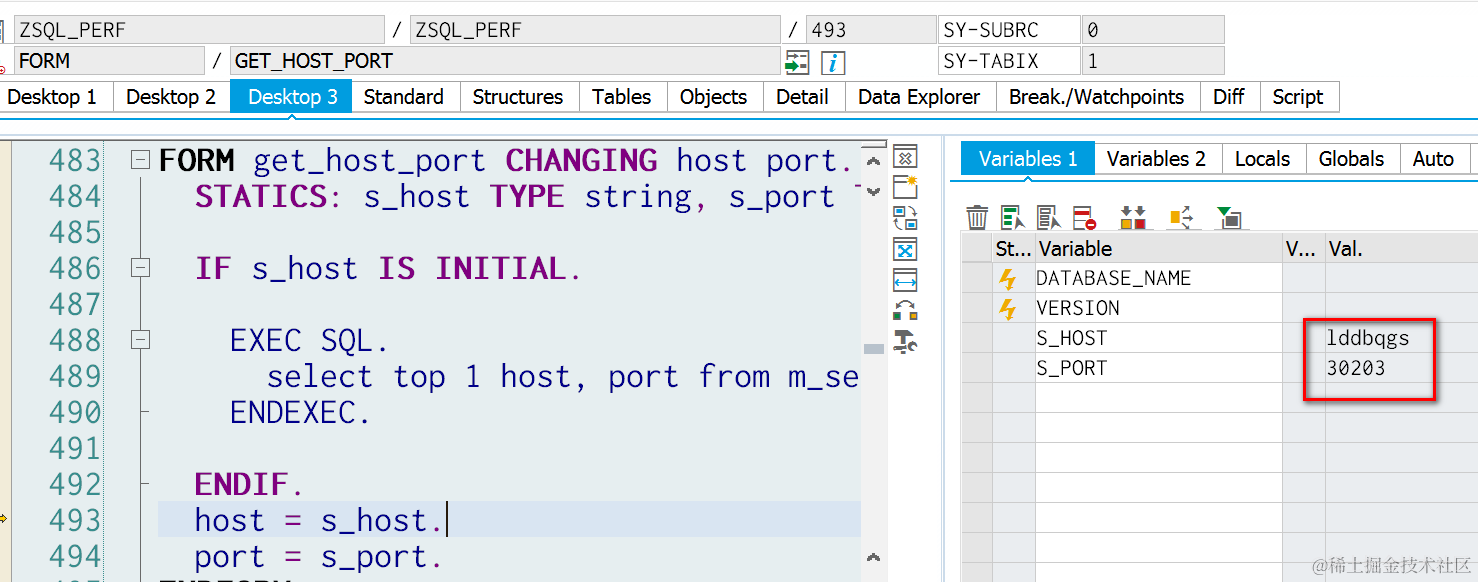Click the St... column header
The height and width of the screenshot is (582, 1478).
[1013, 249]
